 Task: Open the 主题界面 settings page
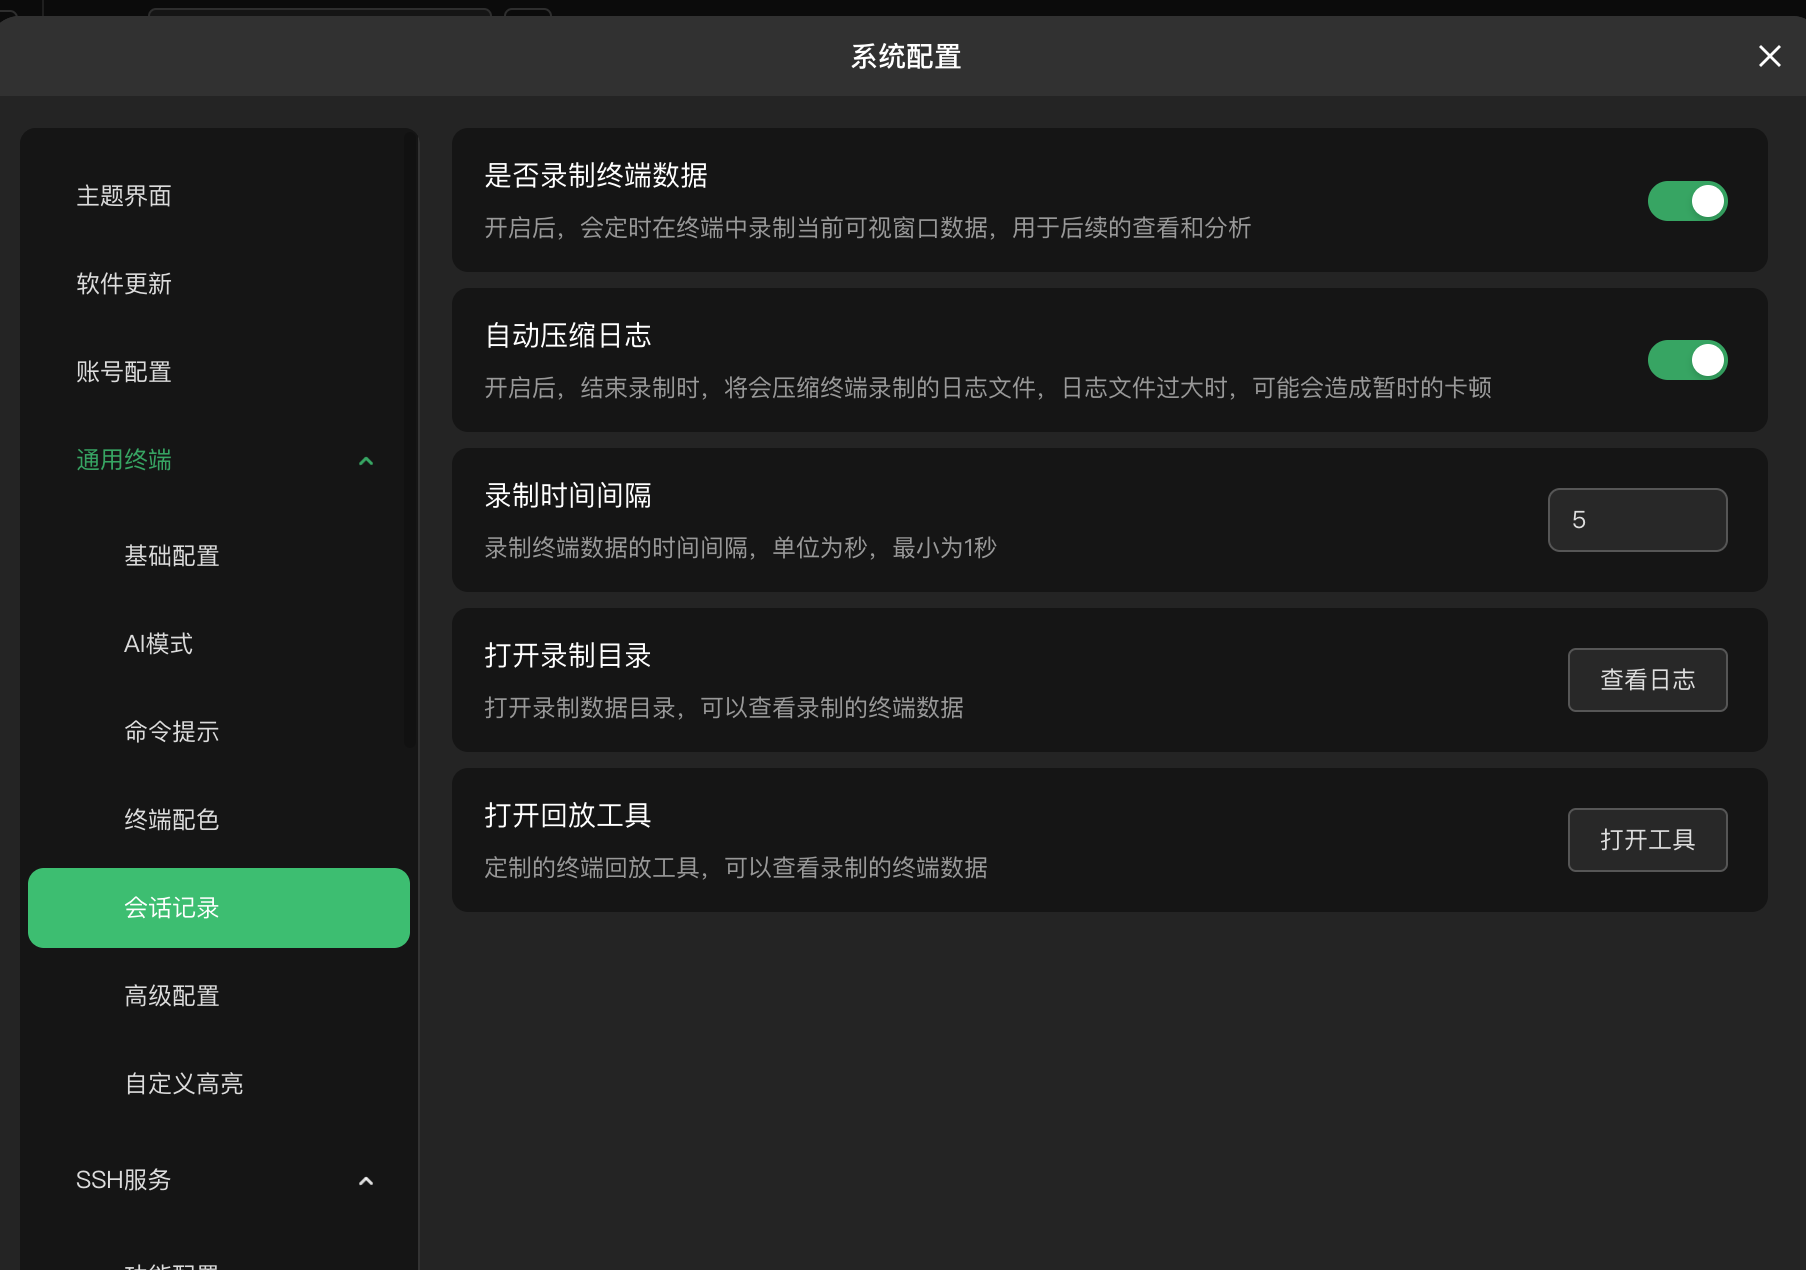click(x=124, y=196)
